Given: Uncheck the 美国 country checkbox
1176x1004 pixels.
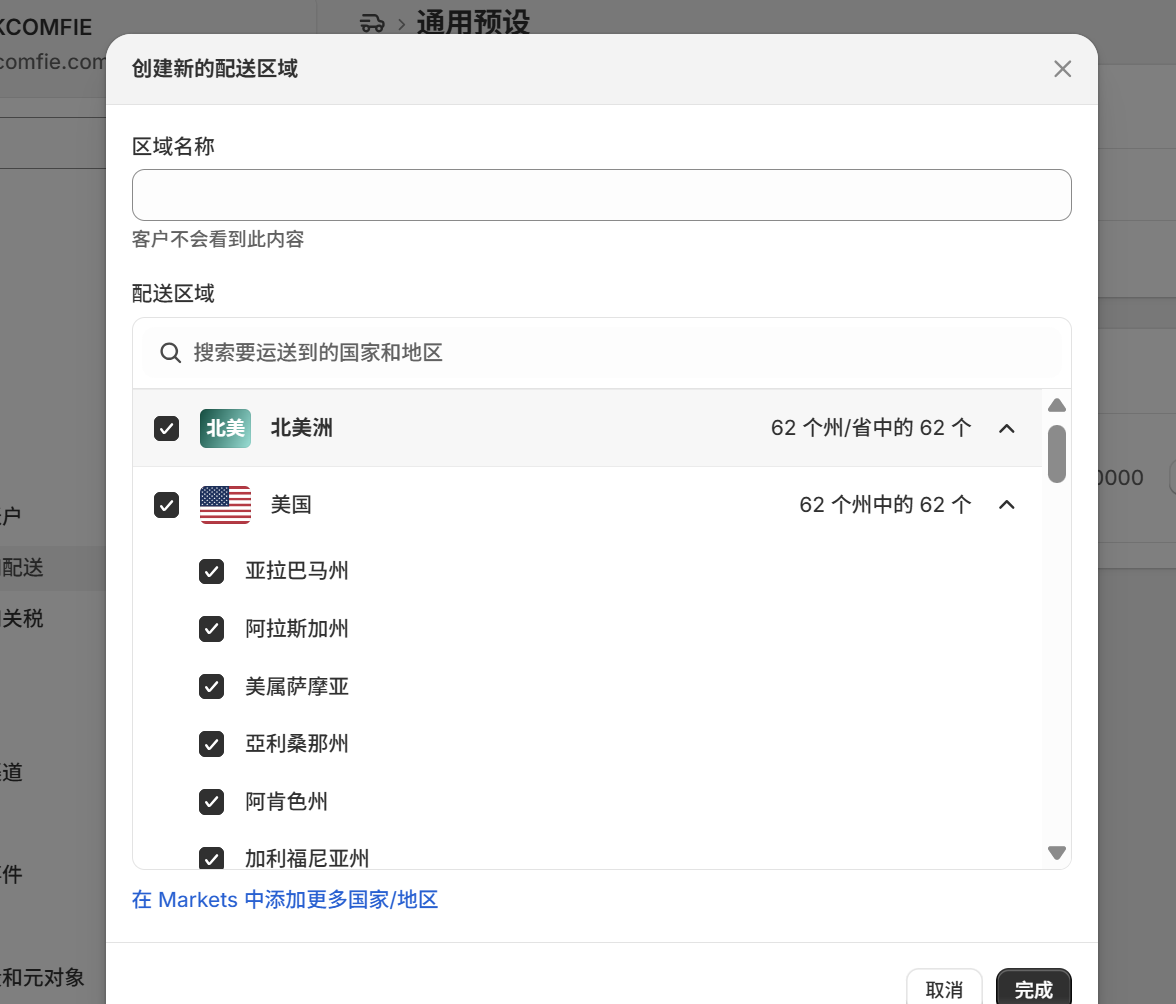Looking at the screenshot, I should click(x=166, y=505).
